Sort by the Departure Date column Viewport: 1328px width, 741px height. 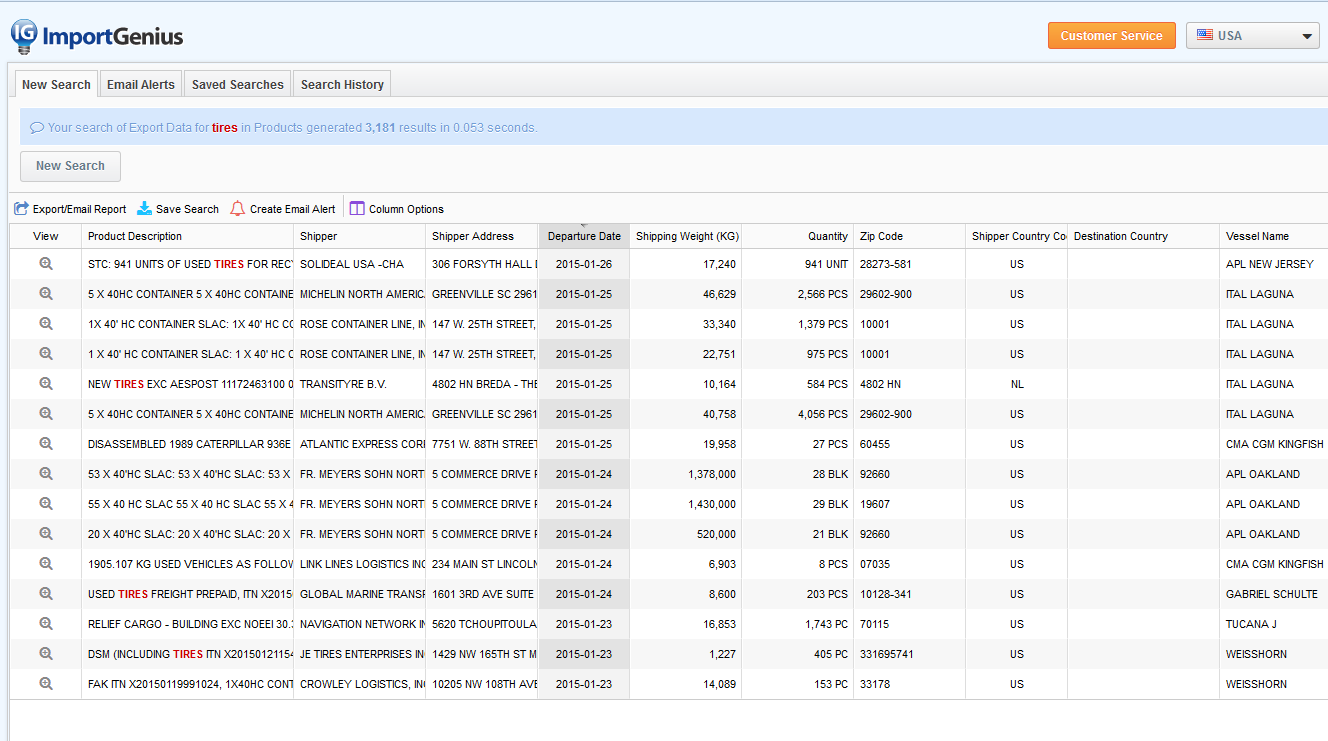click(x=584, y=237)
